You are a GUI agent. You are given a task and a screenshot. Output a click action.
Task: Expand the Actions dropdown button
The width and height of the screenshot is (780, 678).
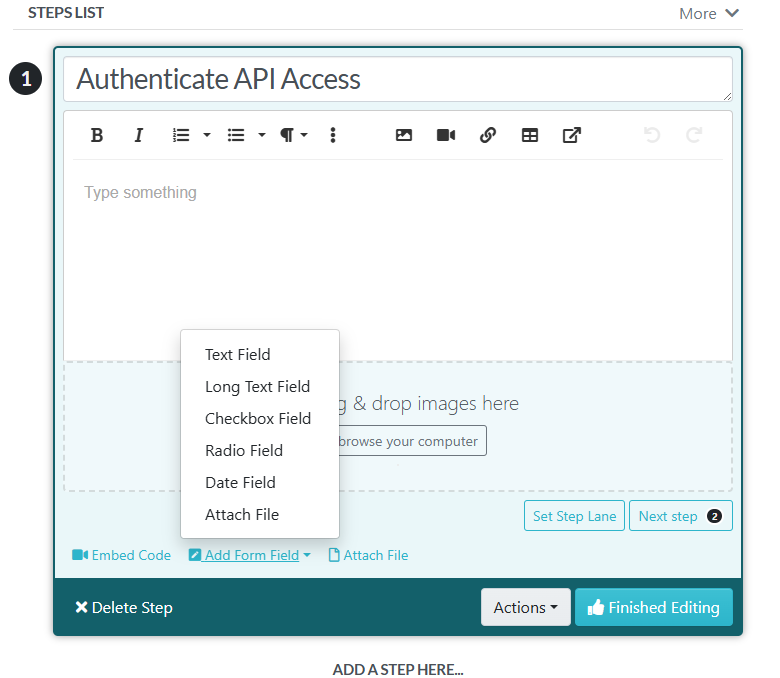[x=525, y=607]
